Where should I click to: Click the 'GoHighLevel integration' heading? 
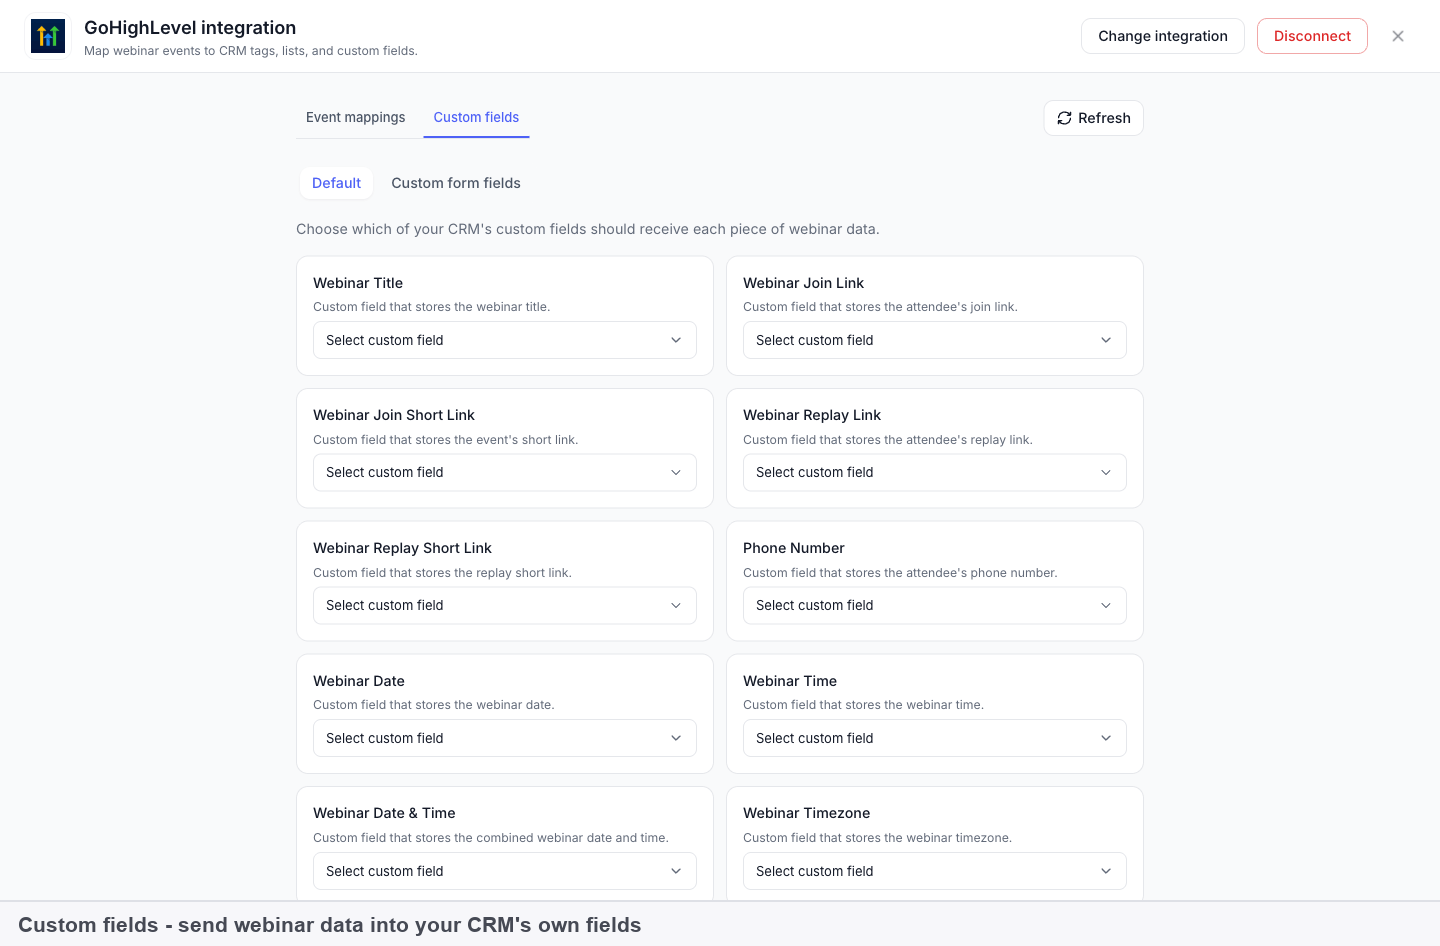click(x=190, y=28)
